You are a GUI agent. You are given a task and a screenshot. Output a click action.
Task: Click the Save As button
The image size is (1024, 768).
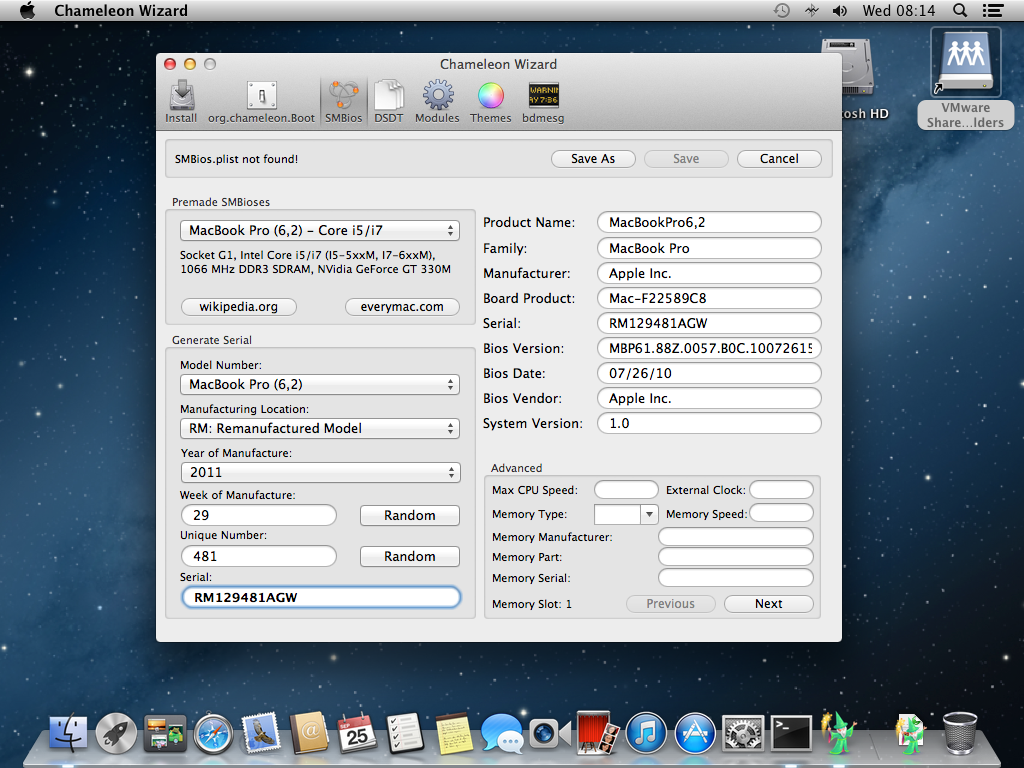(593, 159)
